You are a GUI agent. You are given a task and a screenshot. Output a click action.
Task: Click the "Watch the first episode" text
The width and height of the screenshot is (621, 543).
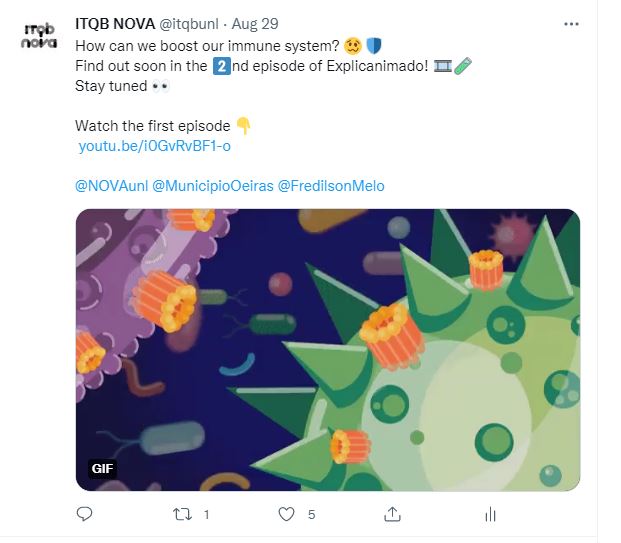[x=153, y=126]
